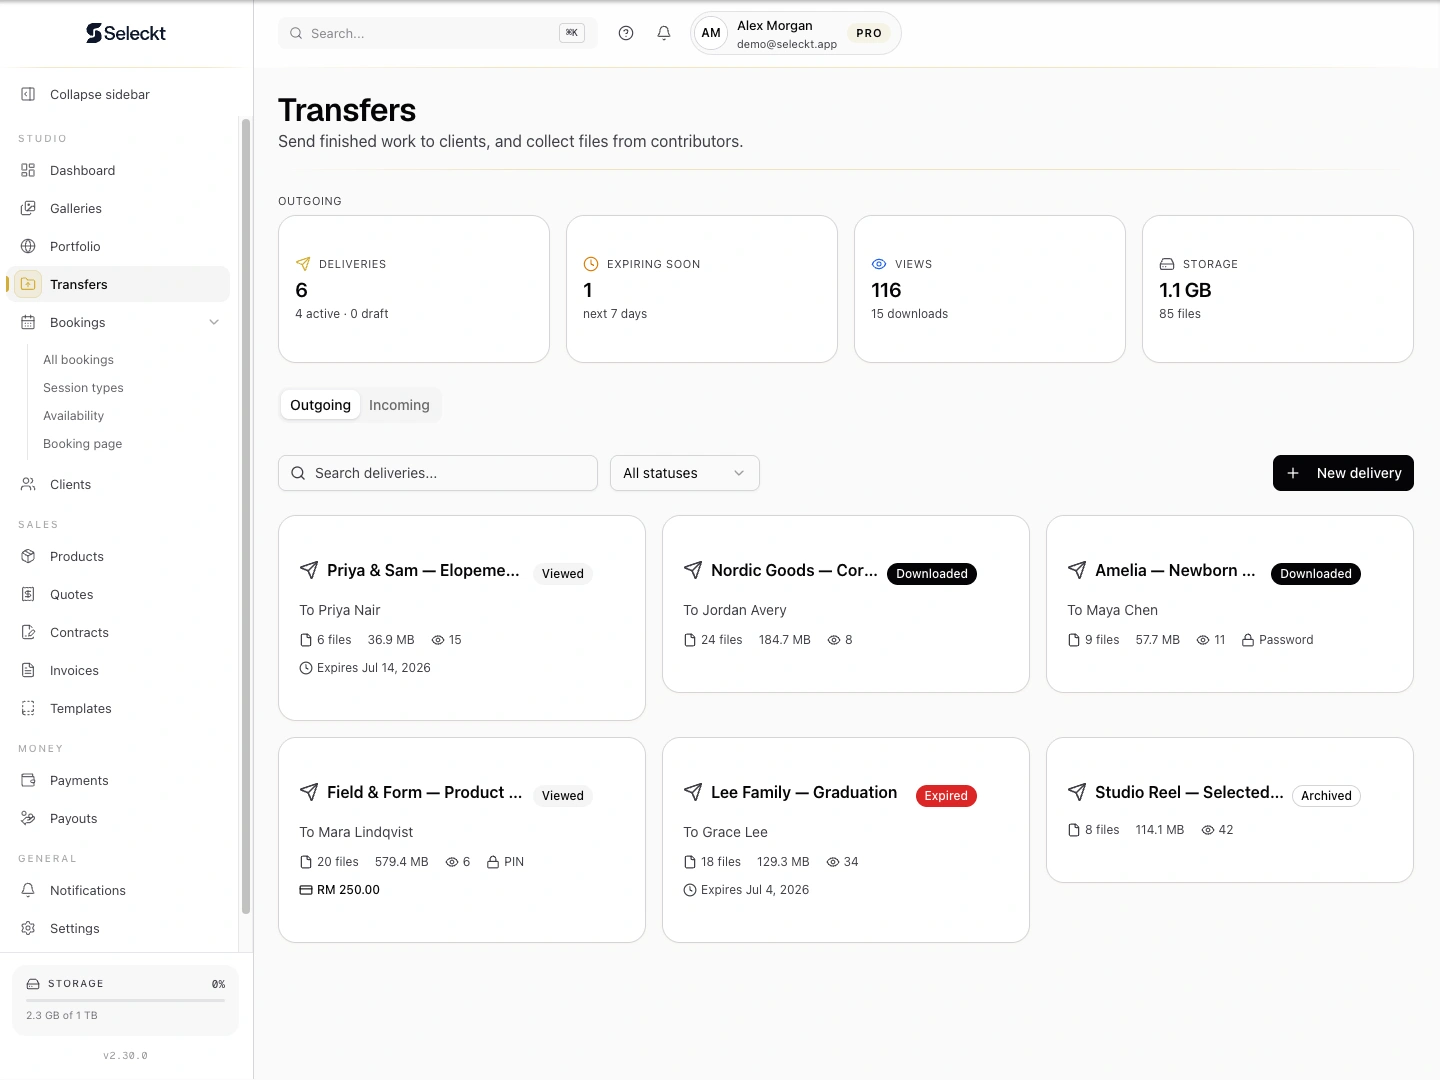Click the Seleckt logo in sidebar
This screenshot has height=1080, width=1440.
(x=126, y=33)
